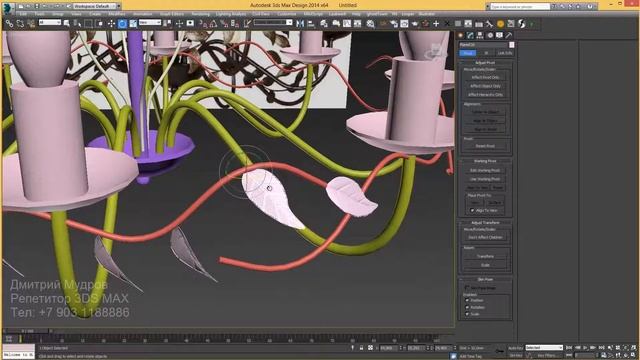
Task: Activate the Select and Move tool
Action: pyautogui.click(x=111, y=24)
